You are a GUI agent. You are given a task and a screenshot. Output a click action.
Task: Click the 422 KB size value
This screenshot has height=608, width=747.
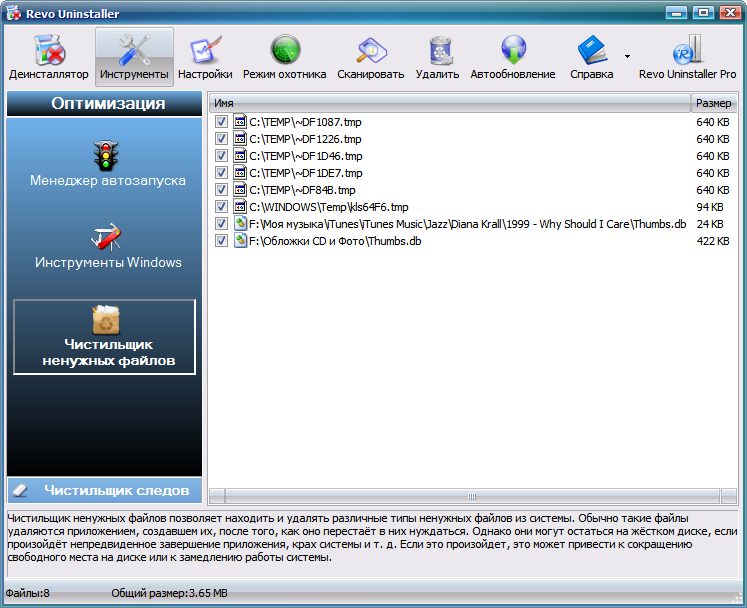[713, 241]
